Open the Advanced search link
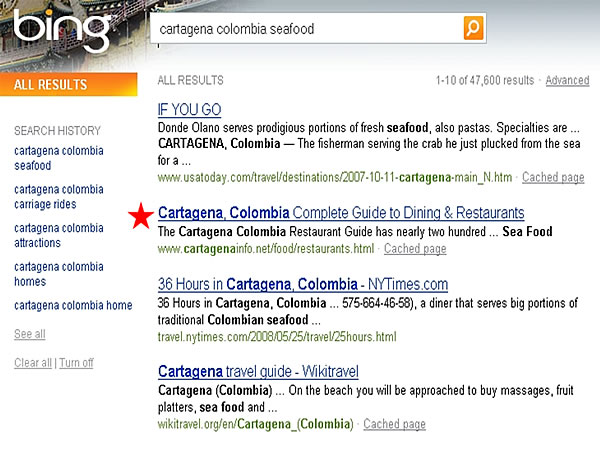This screenshot has width=600, height=450. (x=567, y=81)
